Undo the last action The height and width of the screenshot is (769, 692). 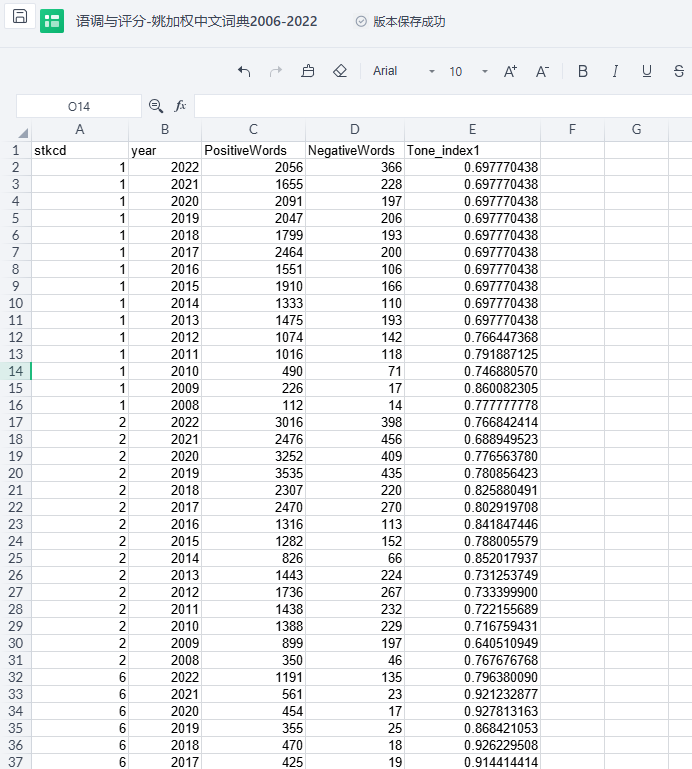[x=245, y=71]
